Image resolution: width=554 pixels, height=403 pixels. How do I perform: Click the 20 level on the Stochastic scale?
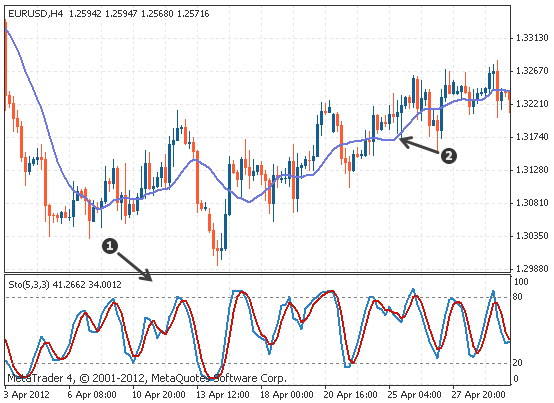[x=517, y=363]
